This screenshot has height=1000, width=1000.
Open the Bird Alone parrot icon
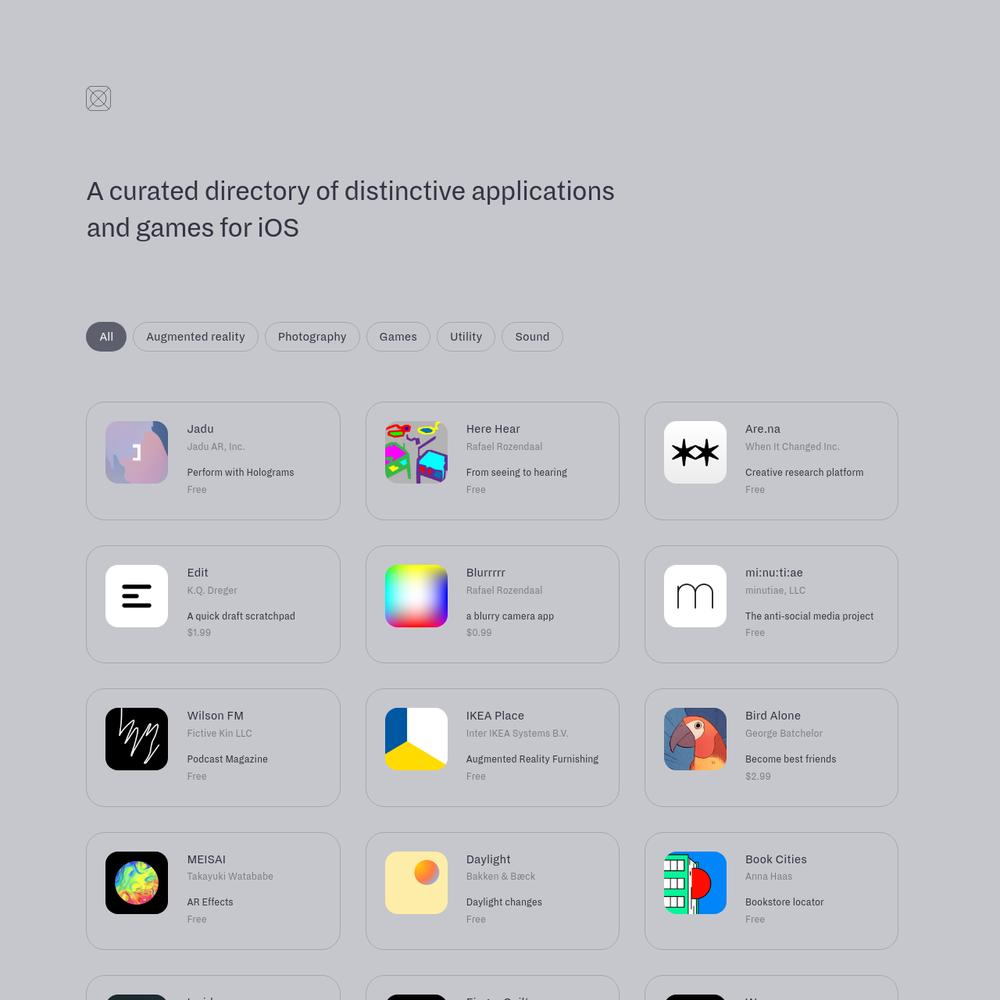695,739
